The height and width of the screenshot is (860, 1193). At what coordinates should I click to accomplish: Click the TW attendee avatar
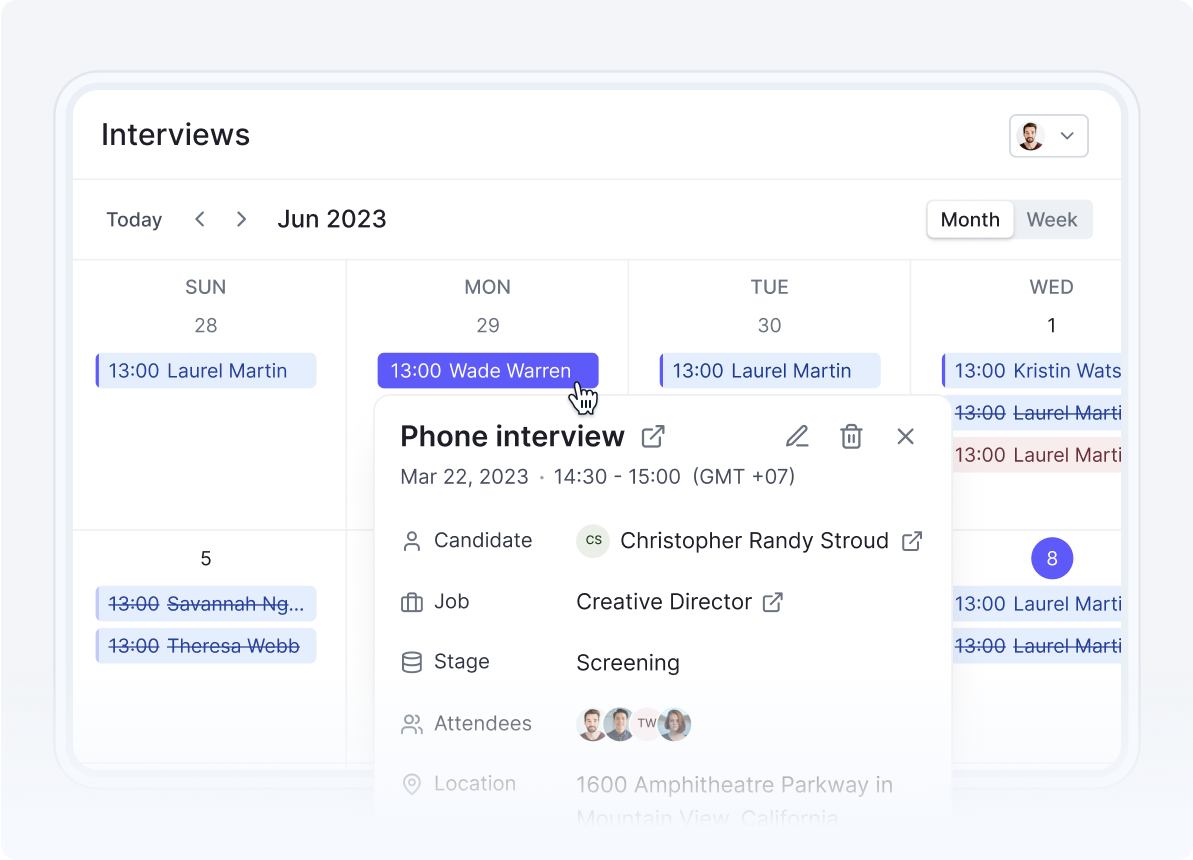coord(646,724)
